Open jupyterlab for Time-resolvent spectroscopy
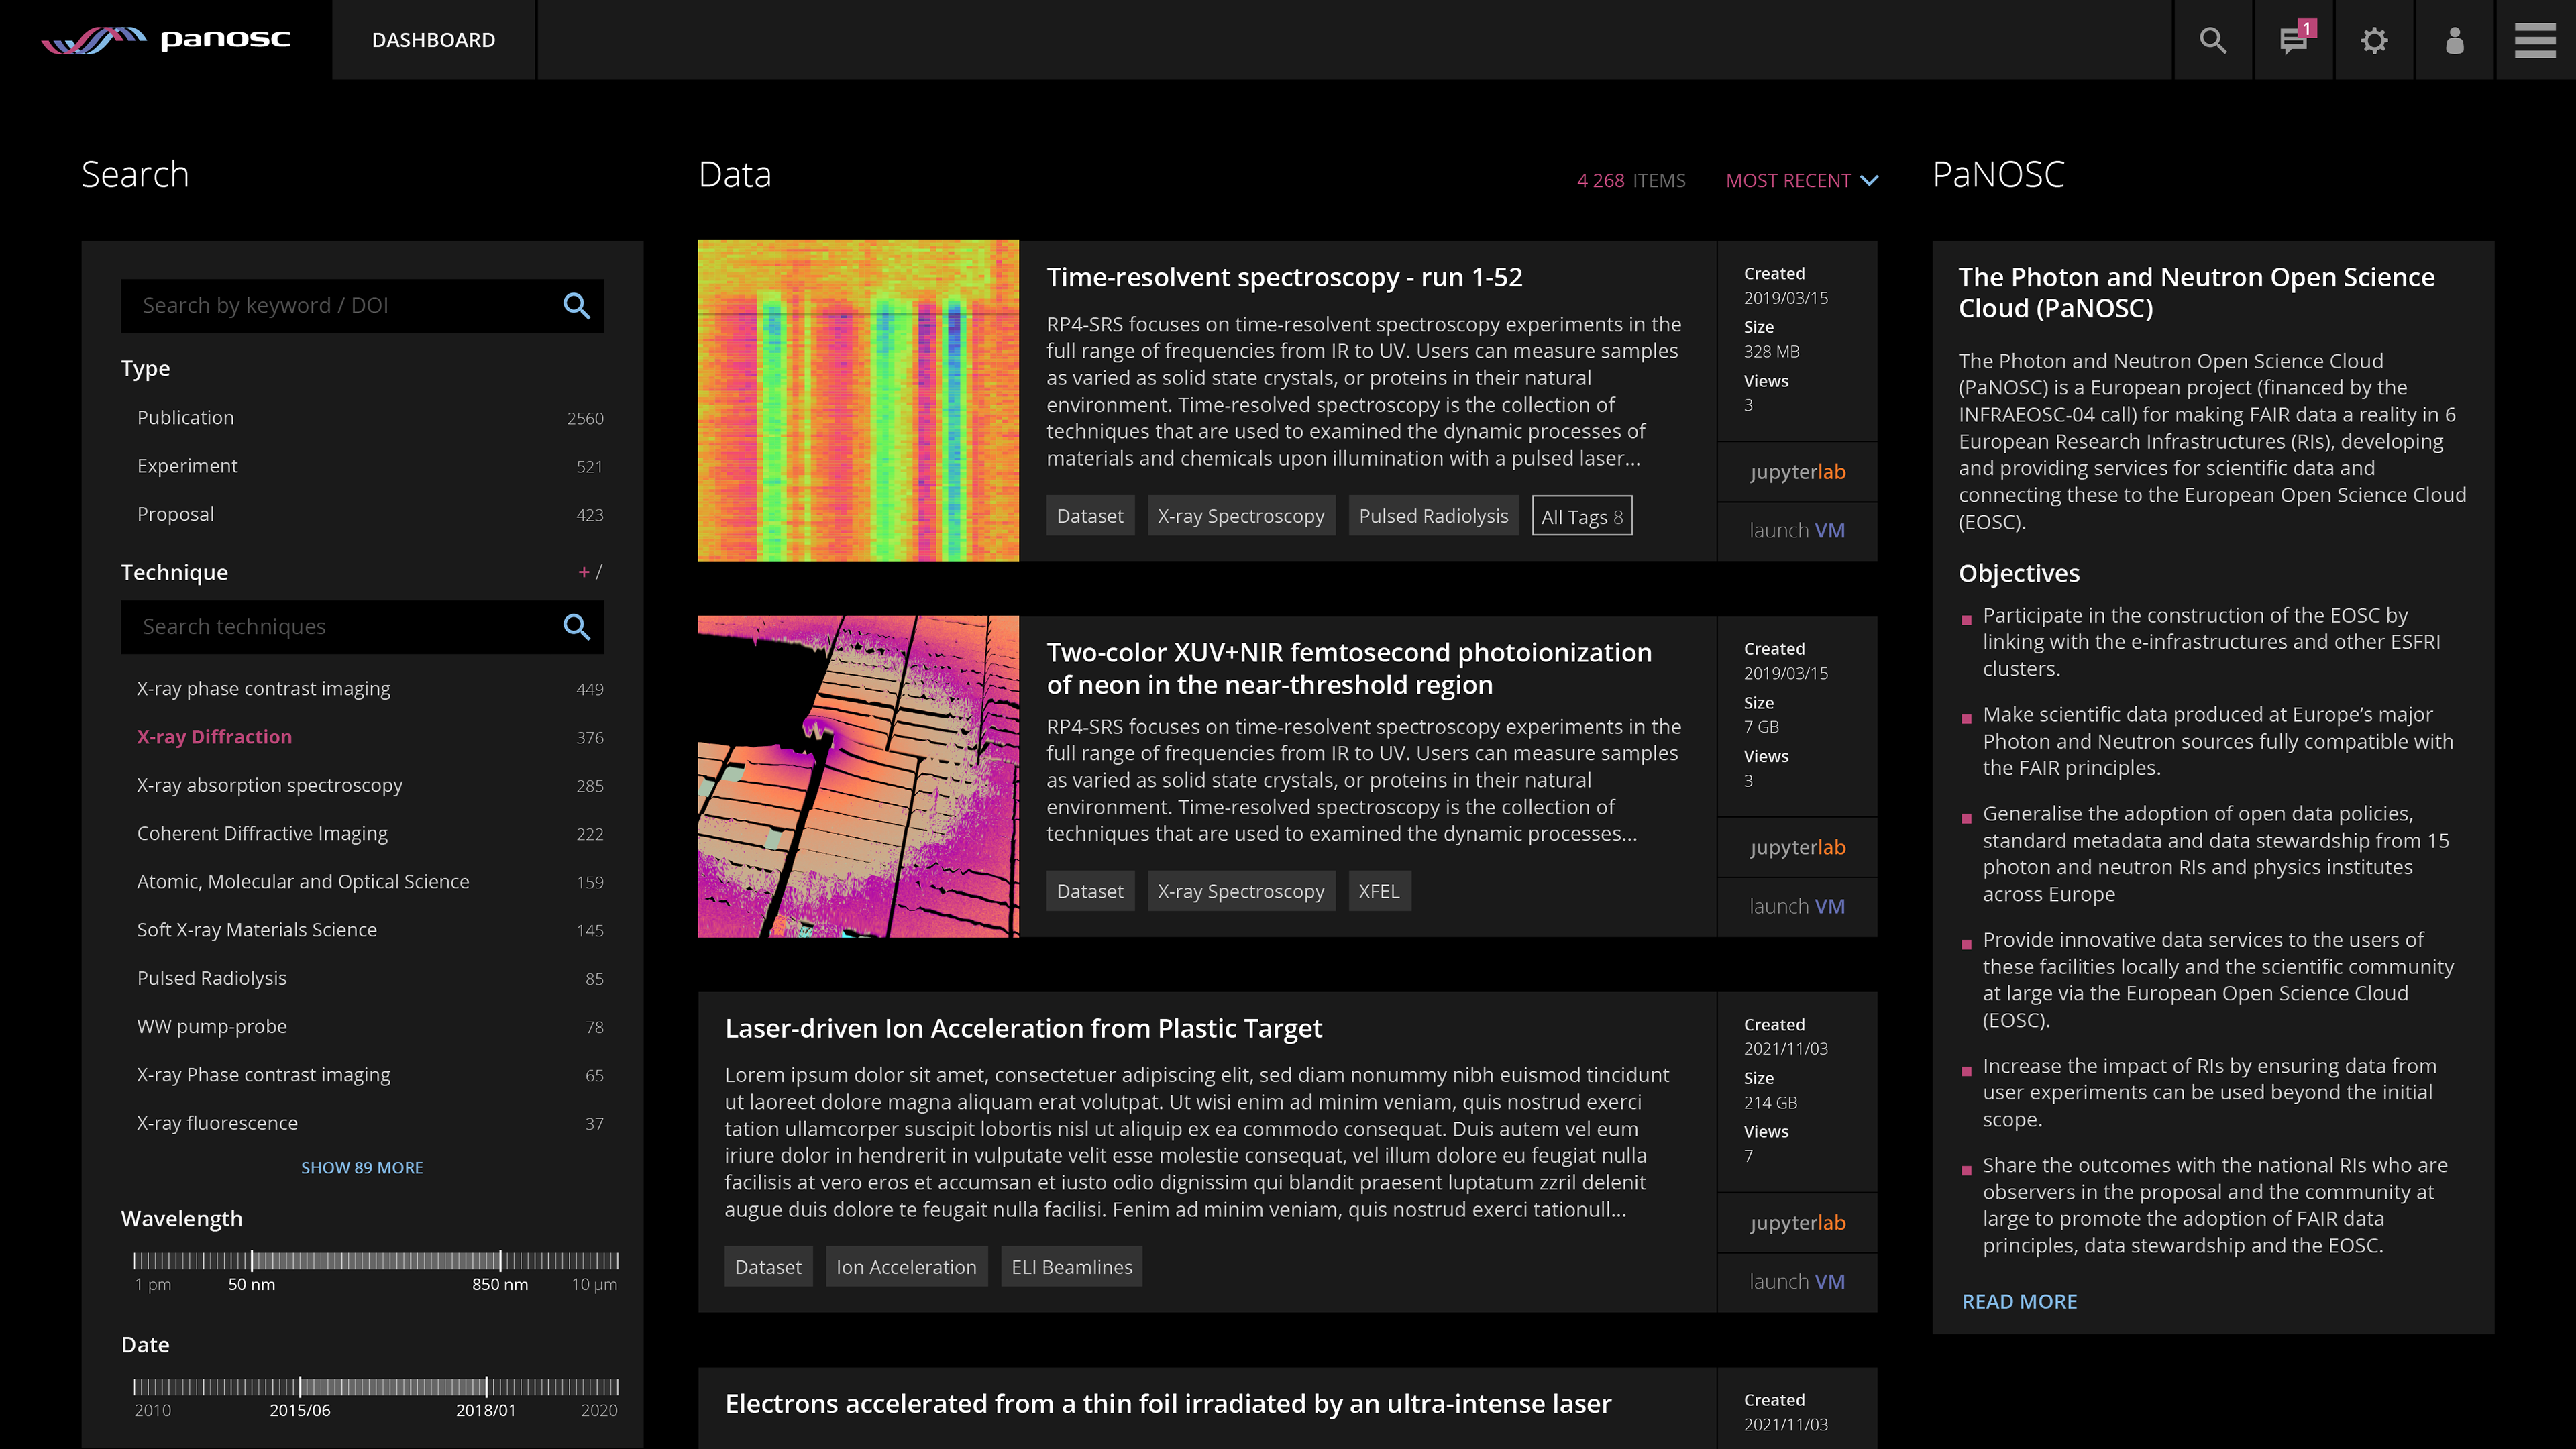2576x1449 pixels. pyautogui.click(x=1797, y=472)
